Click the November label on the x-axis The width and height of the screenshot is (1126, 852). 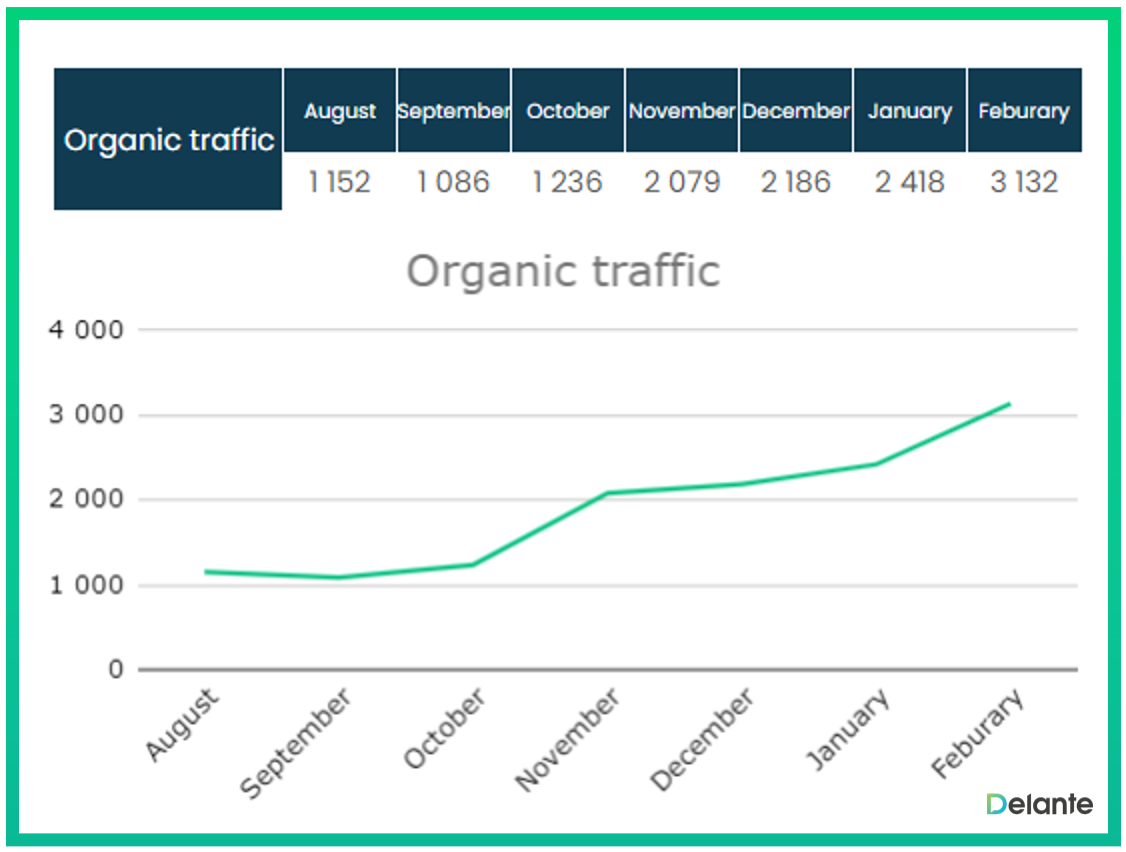568,741
